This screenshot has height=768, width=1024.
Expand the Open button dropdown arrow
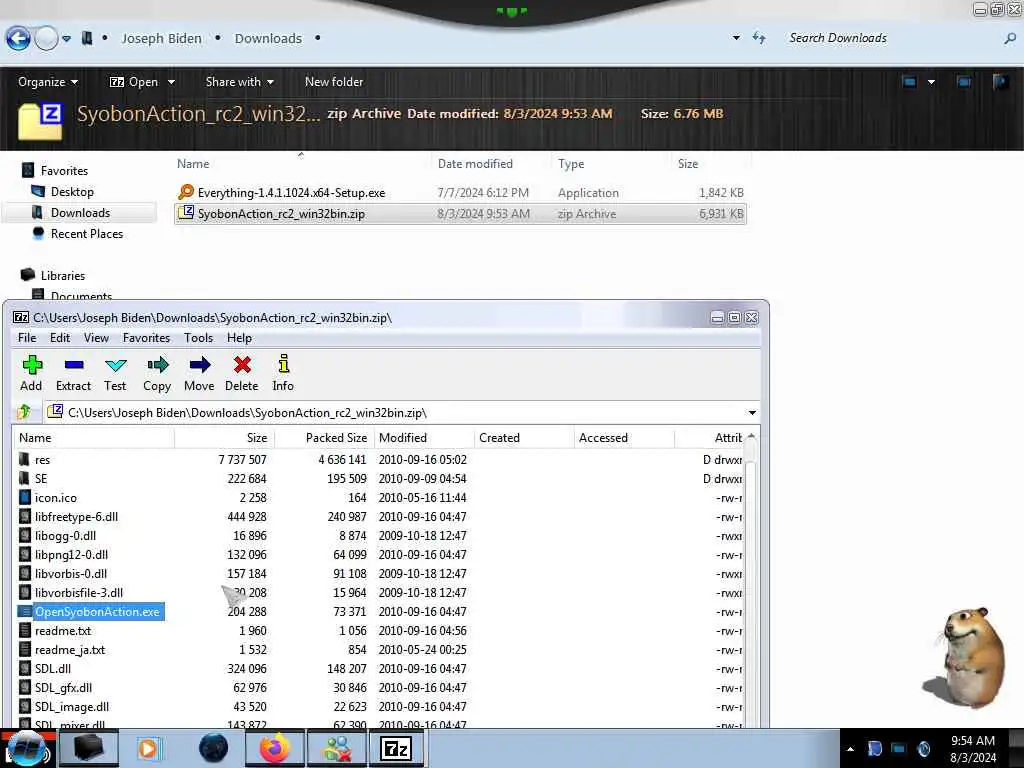[x=171, y=82]
